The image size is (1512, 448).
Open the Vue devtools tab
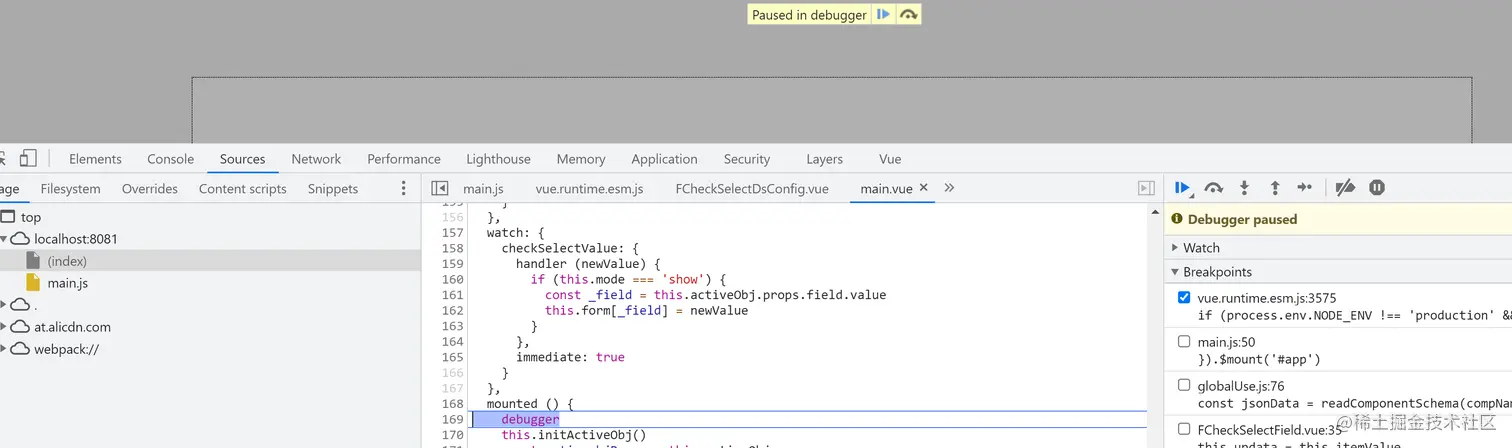[x=890, y=159]
